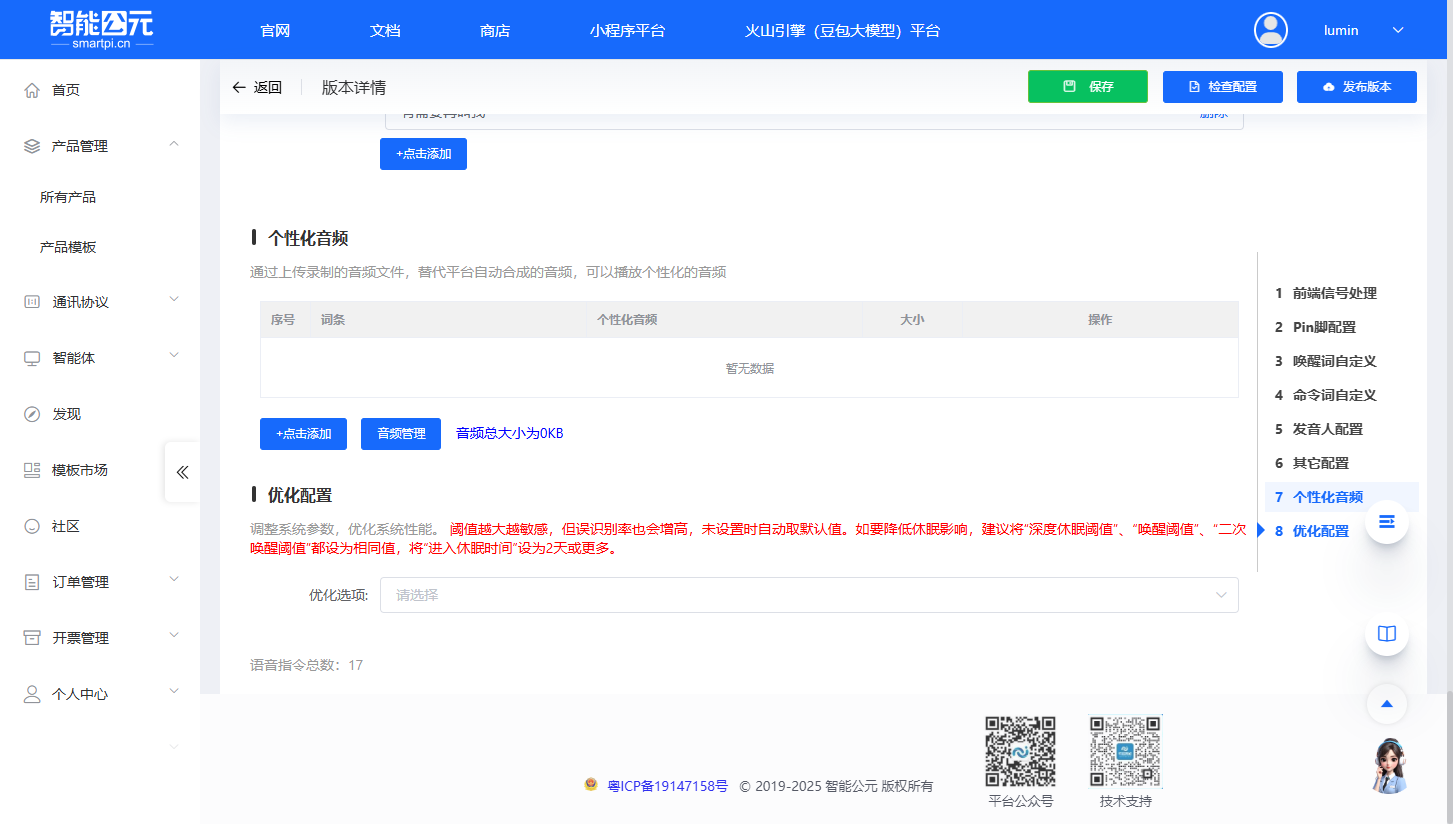Open 模板市场 from the sidebar
1453x824 pixels.
click(x=31, y=470)
